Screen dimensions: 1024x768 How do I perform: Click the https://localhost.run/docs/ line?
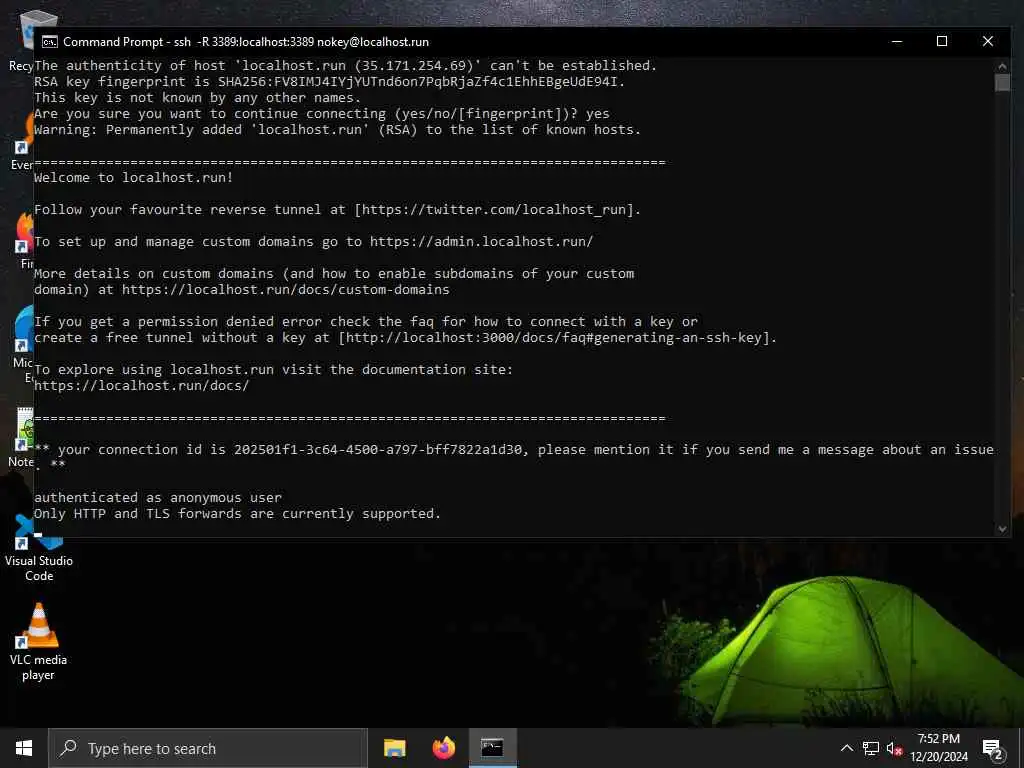tap(142, 385)
